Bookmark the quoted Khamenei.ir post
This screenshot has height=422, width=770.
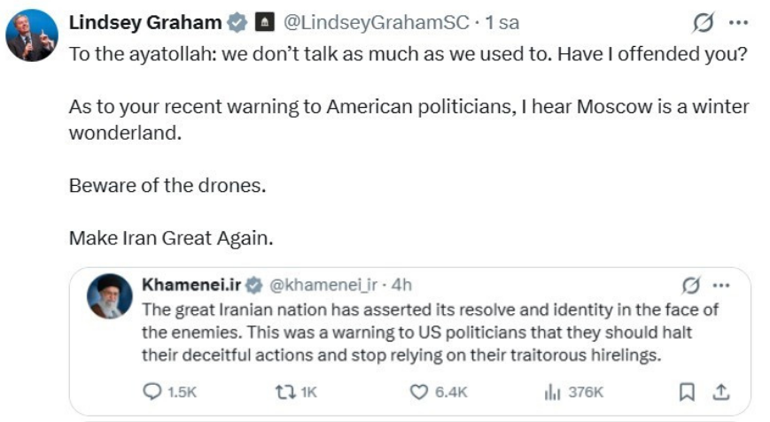pos(686,392)
